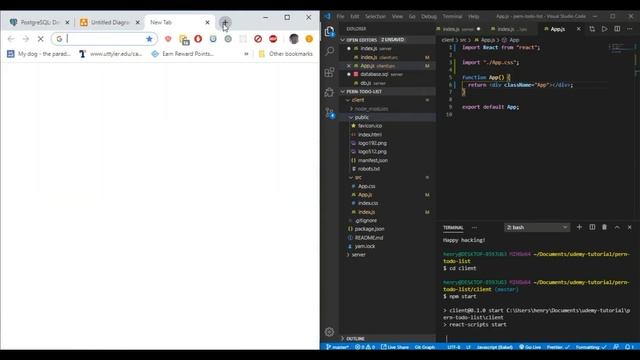
Task: Maximize terminal panel with up chevron
Action: [x=617, y=227]
